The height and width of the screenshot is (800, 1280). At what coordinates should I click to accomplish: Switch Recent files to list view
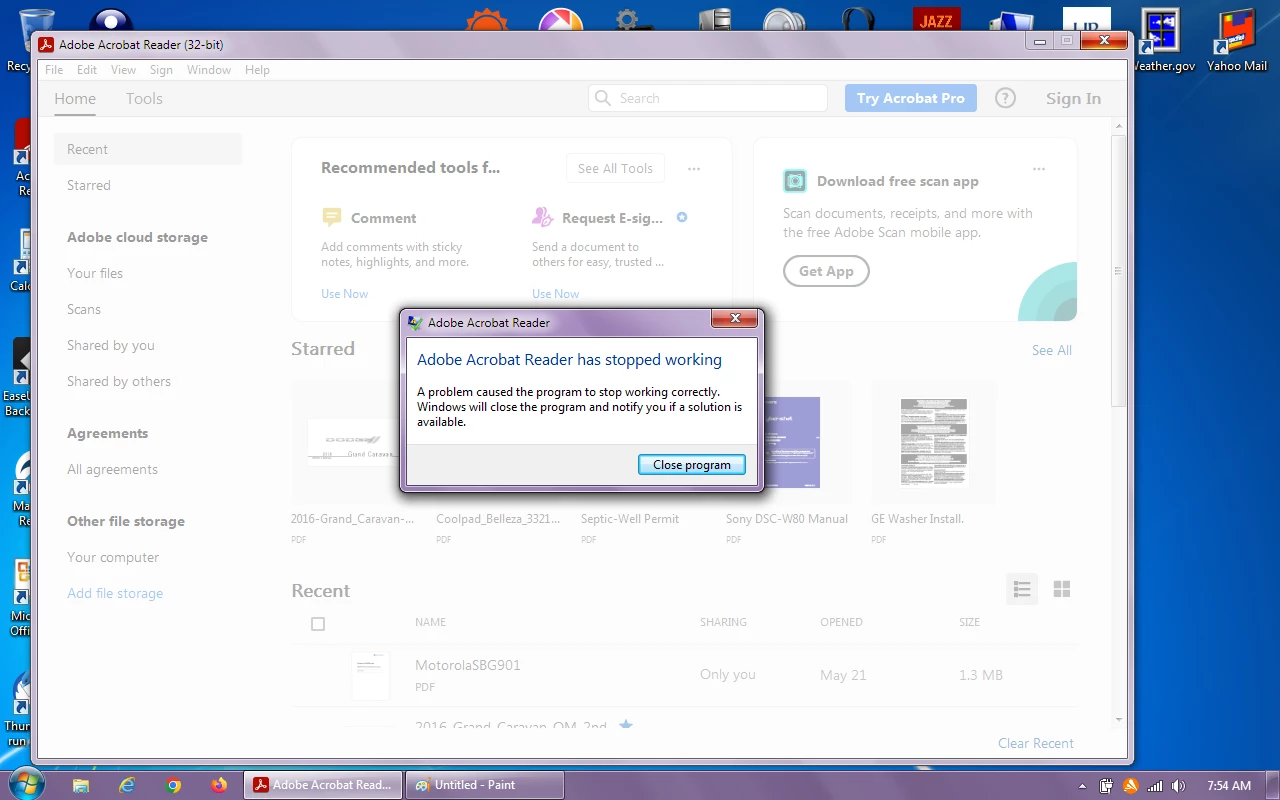(x=1022, y=589)
